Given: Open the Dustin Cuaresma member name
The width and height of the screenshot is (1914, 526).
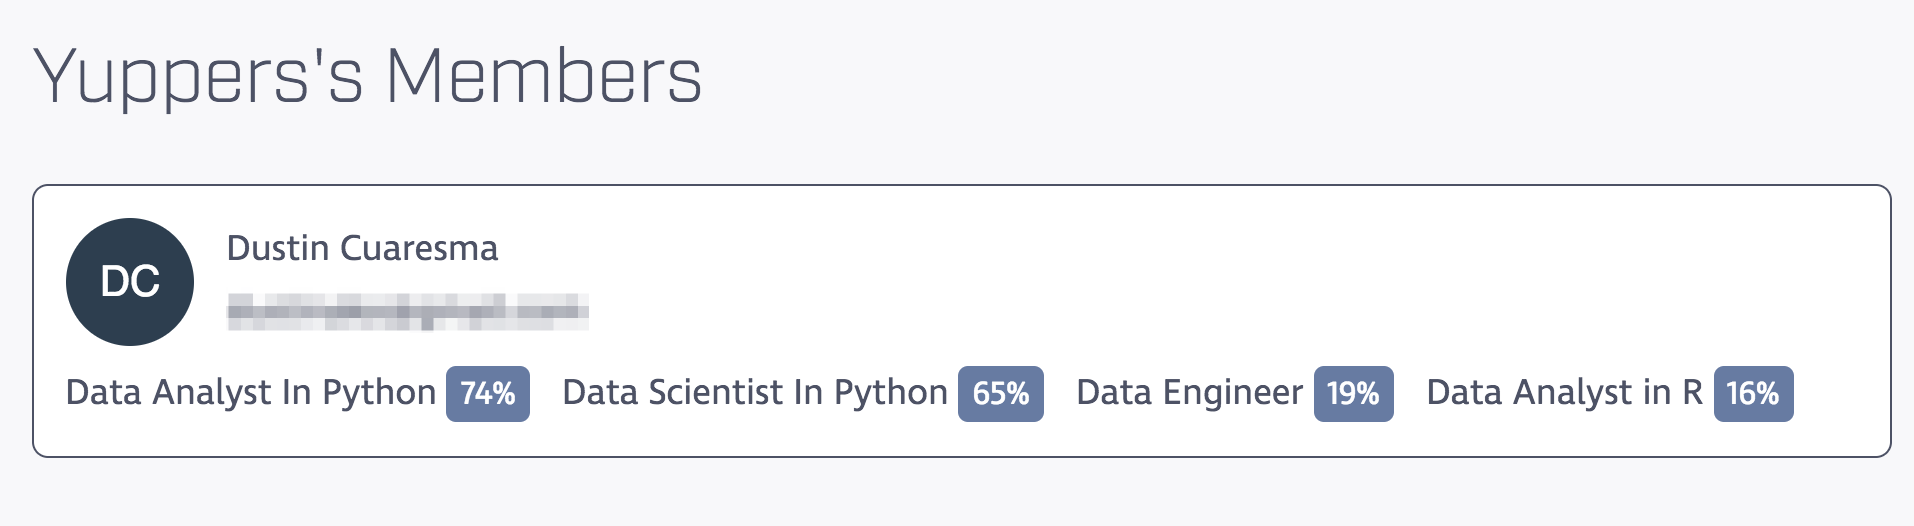Looking at the screenshot, I should 362,248.
